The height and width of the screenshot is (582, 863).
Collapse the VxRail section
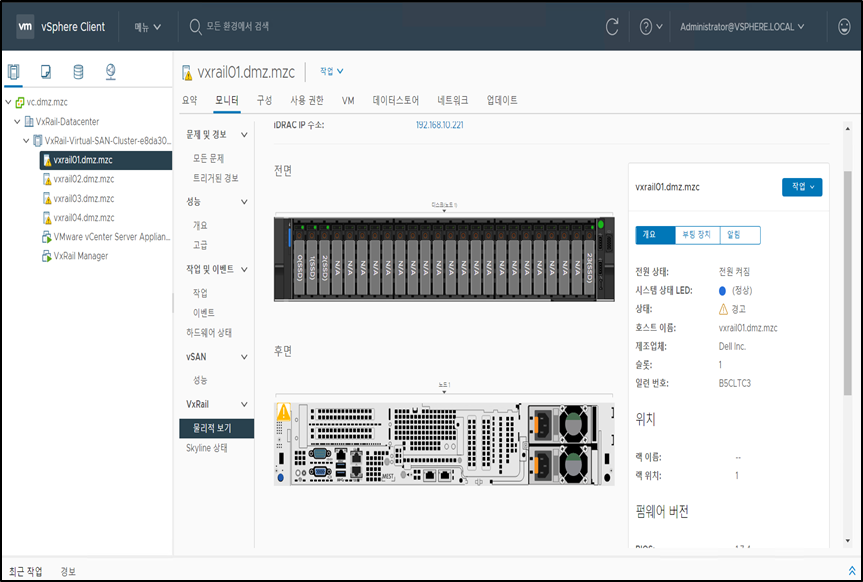(x=244, y=404)
